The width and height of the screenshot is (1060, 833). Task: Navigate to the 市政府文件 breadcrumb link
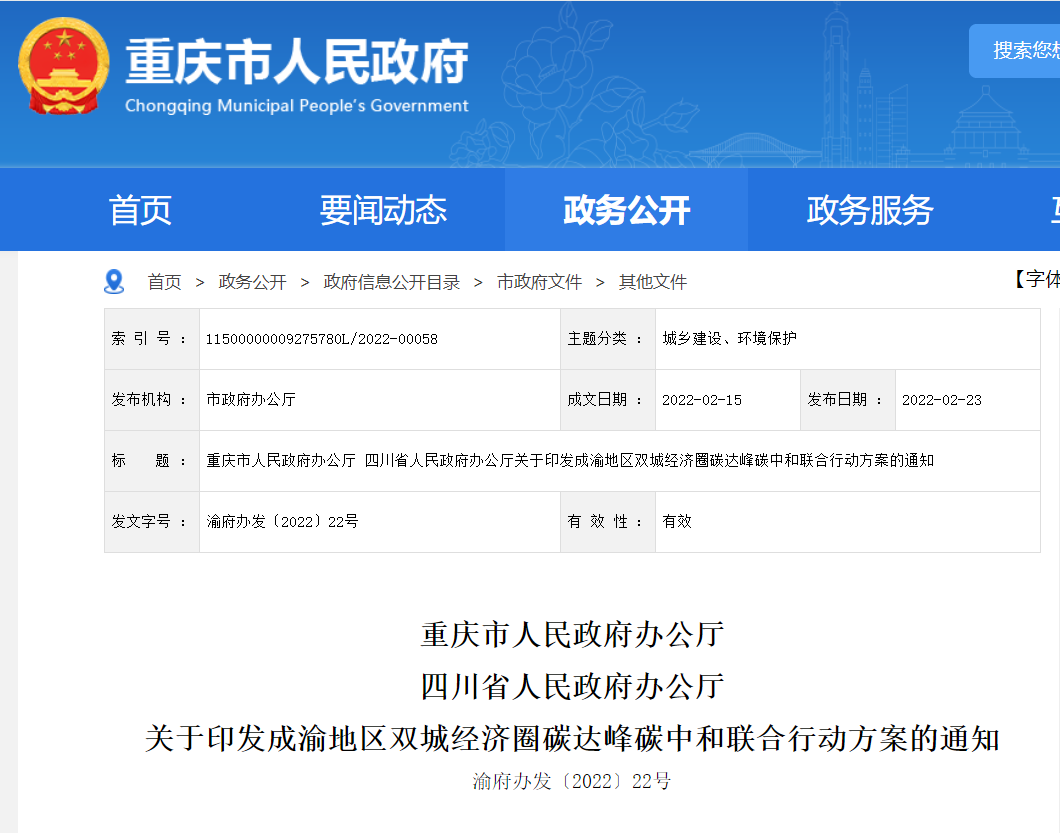coord(539,282)
